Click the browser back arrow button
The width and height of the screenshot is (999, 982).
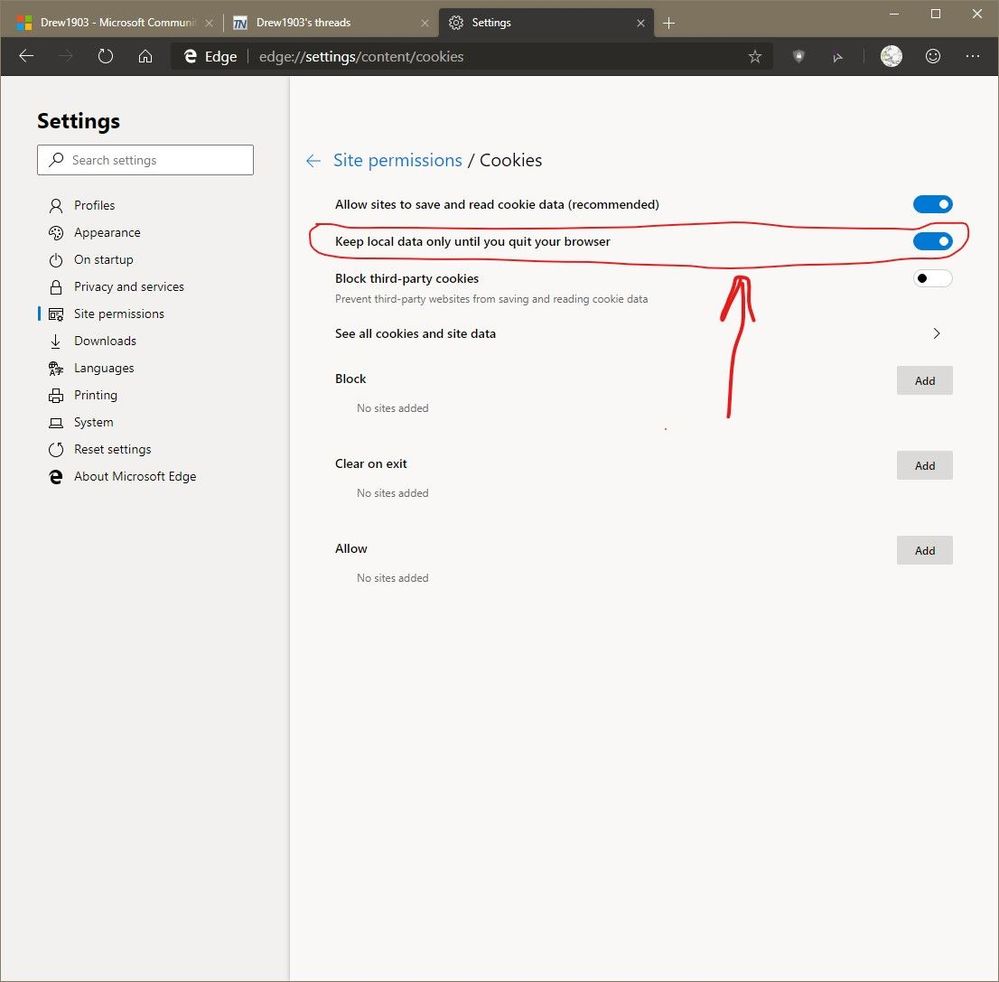pos(26,56)
